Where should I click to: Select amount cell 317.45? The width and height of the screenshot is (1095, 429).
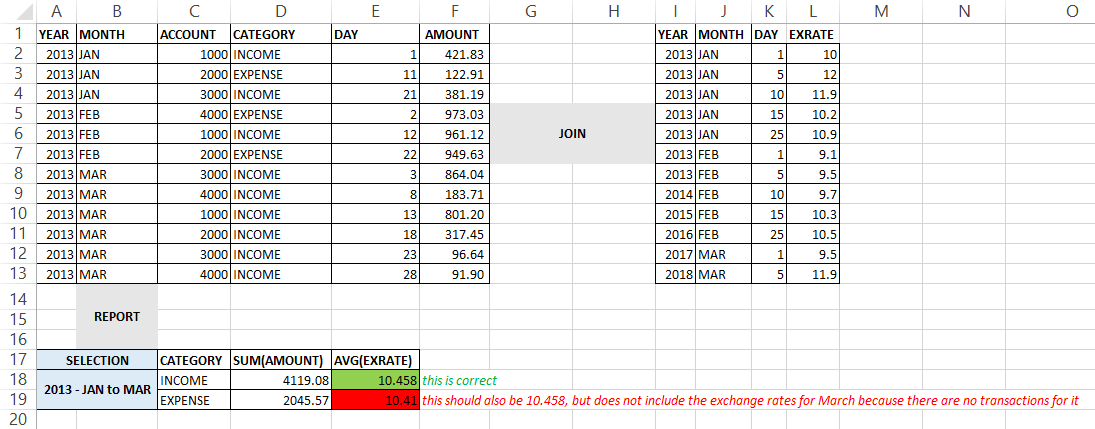(x=455, y=235)
